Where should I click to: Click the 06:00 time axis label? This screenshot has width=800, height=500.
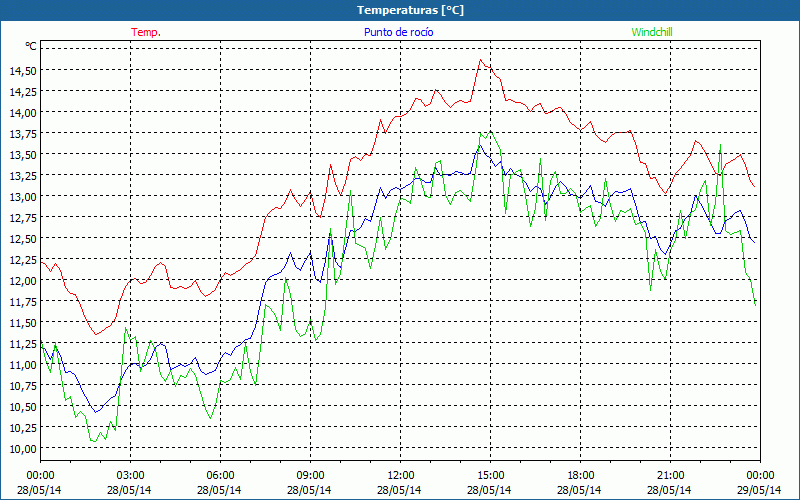(x=220, y=475)
